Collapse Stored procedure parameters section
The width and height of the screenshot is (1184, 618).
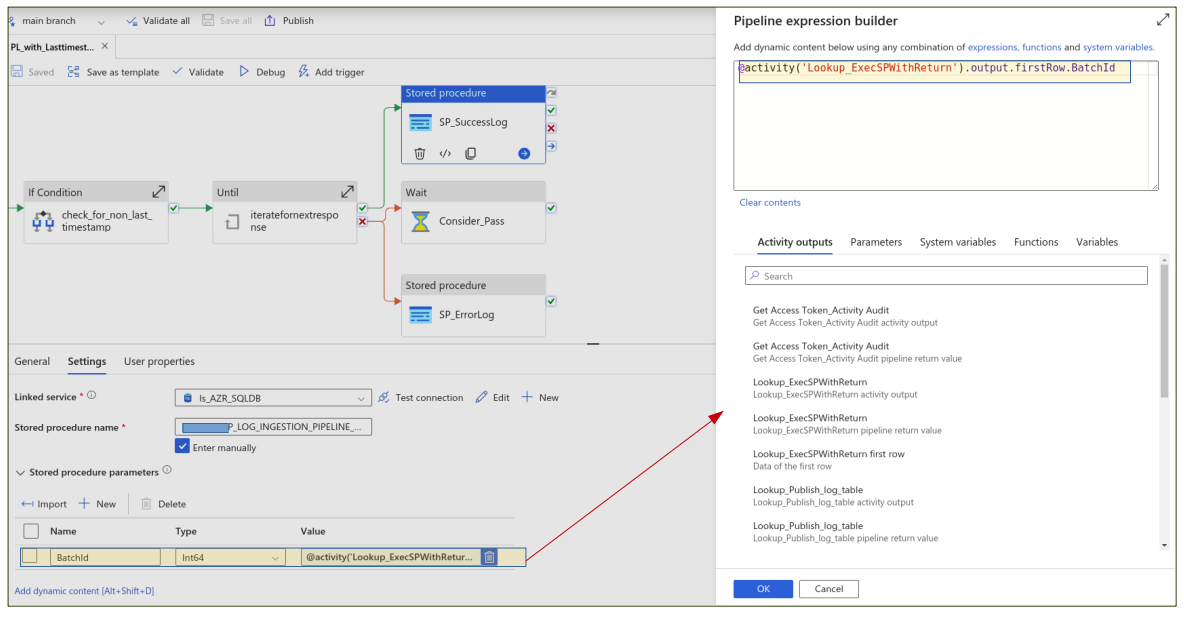(x=20, y=472)
